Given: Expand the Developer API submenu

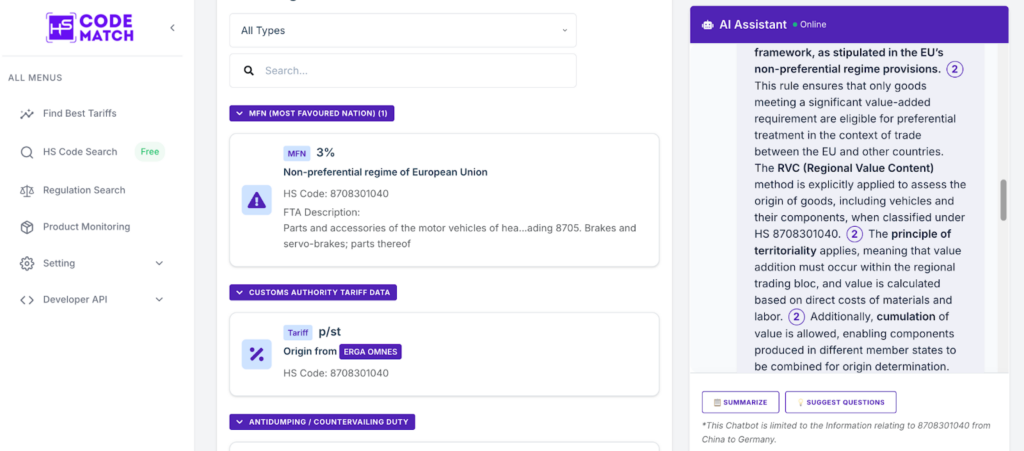Looking at the screenshot, I should pyautogui.click(x=159, y=300).
